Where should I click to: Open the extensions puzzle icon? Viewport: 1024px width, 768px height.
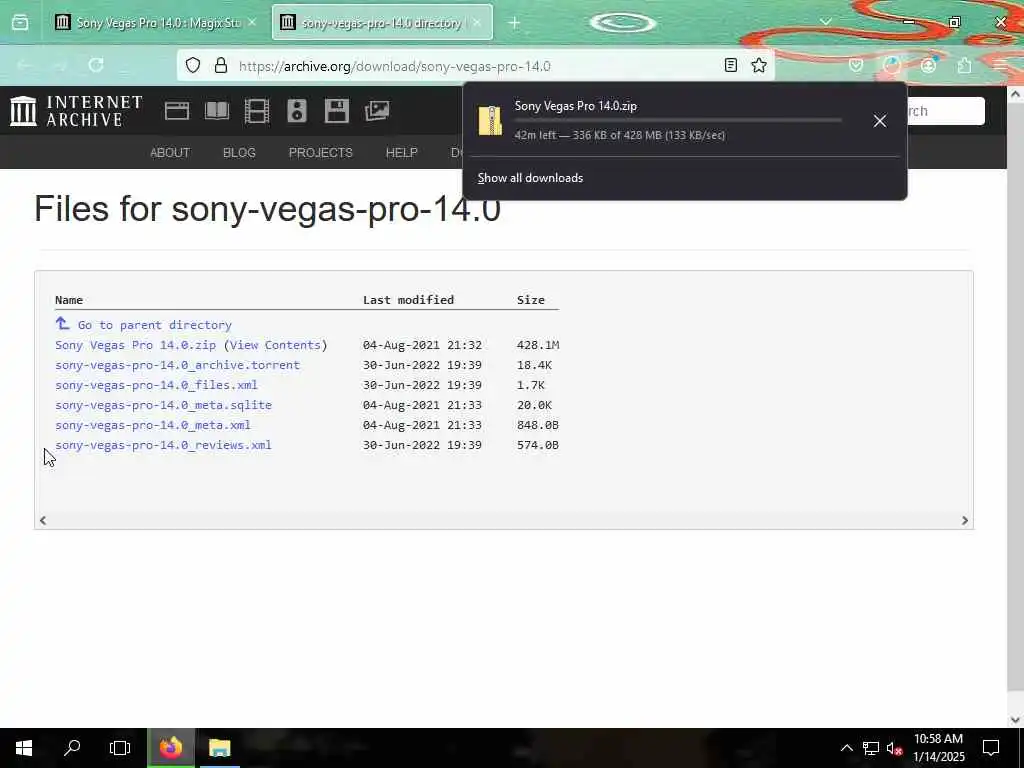tap(964, 65)
